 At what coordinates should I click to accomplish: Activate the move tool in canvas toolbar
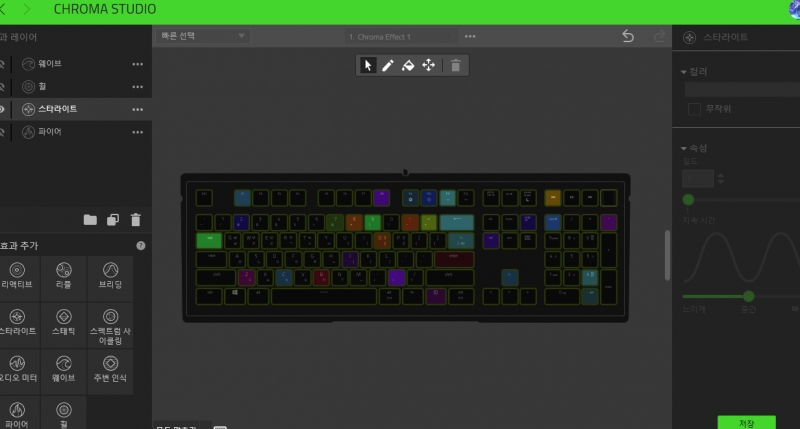point(429,65)
